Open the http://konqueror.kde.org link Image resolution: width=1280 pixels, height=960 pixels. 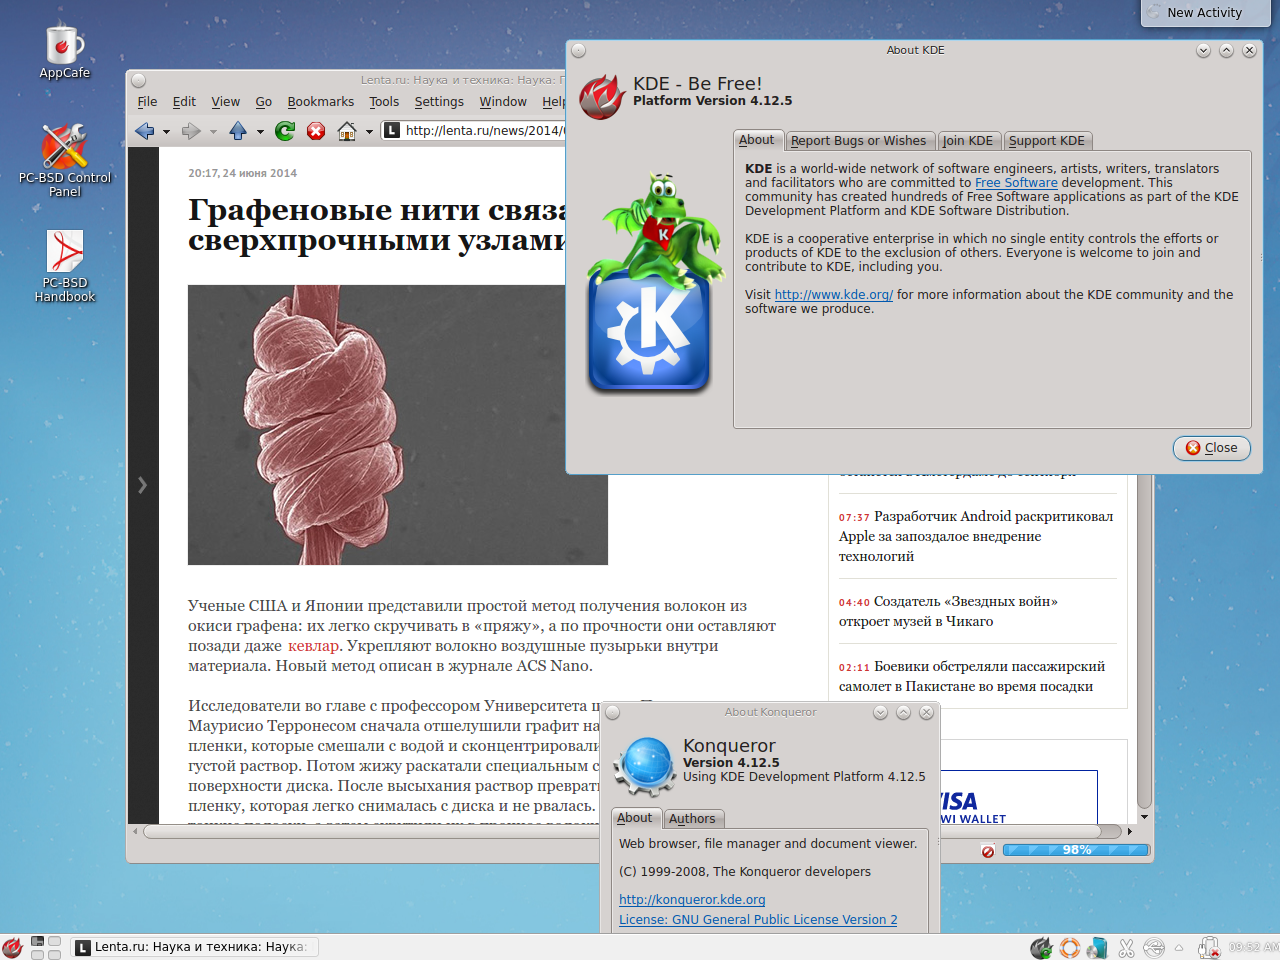[692, 900]
